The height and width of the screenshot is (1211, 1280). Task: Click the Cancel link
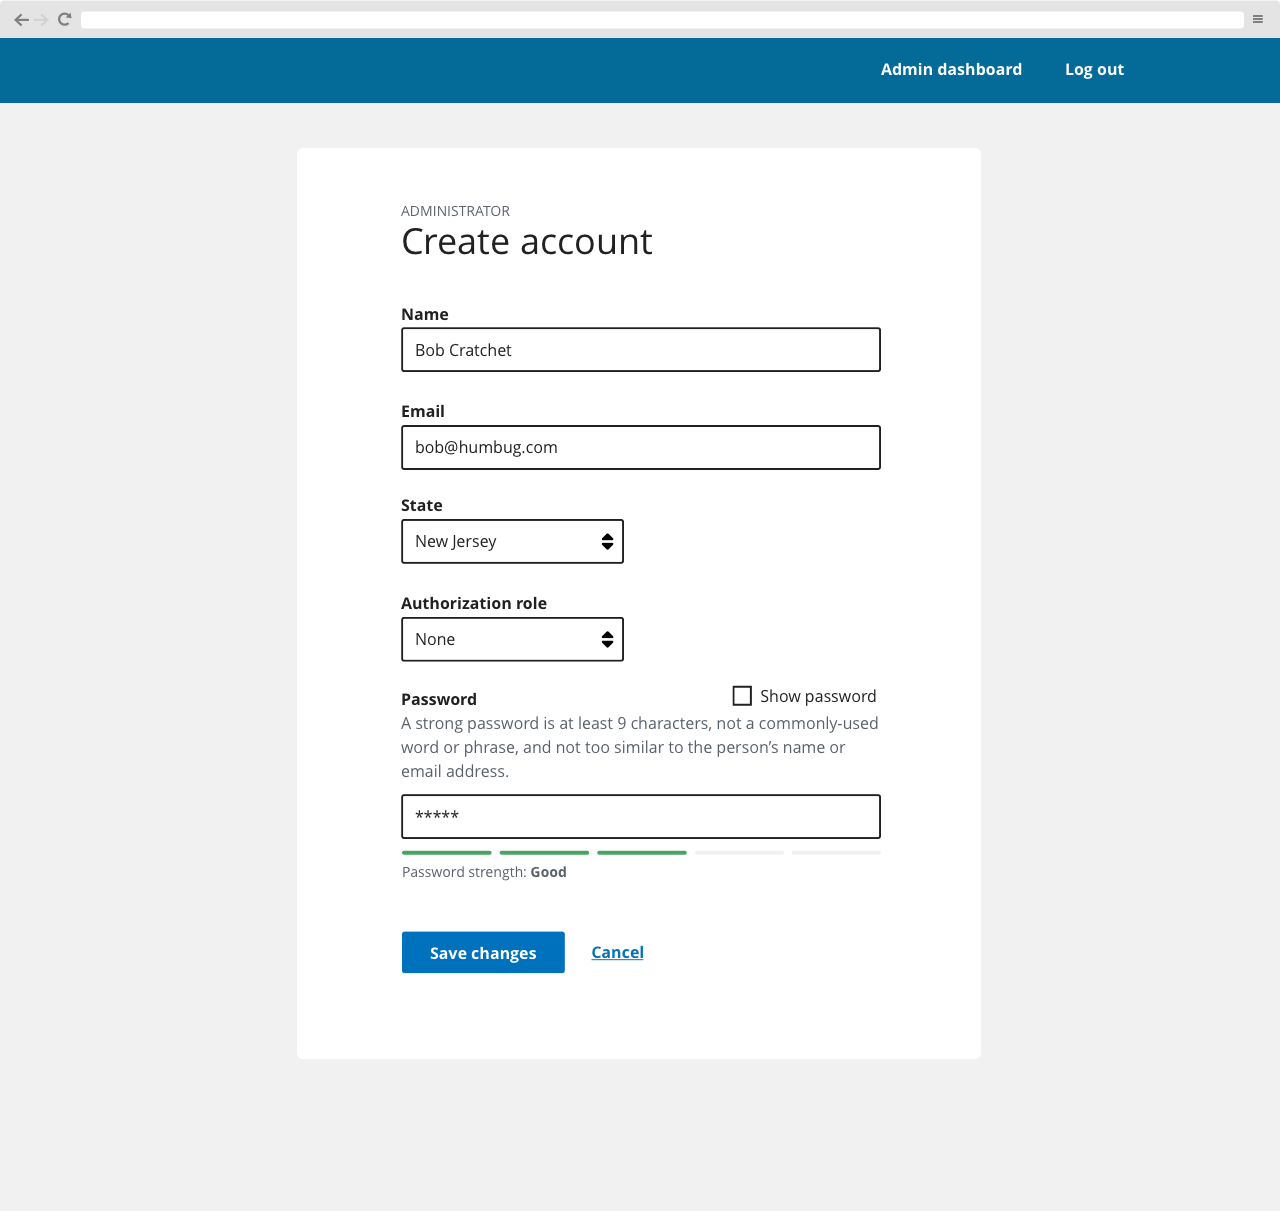tap(617, 952)
